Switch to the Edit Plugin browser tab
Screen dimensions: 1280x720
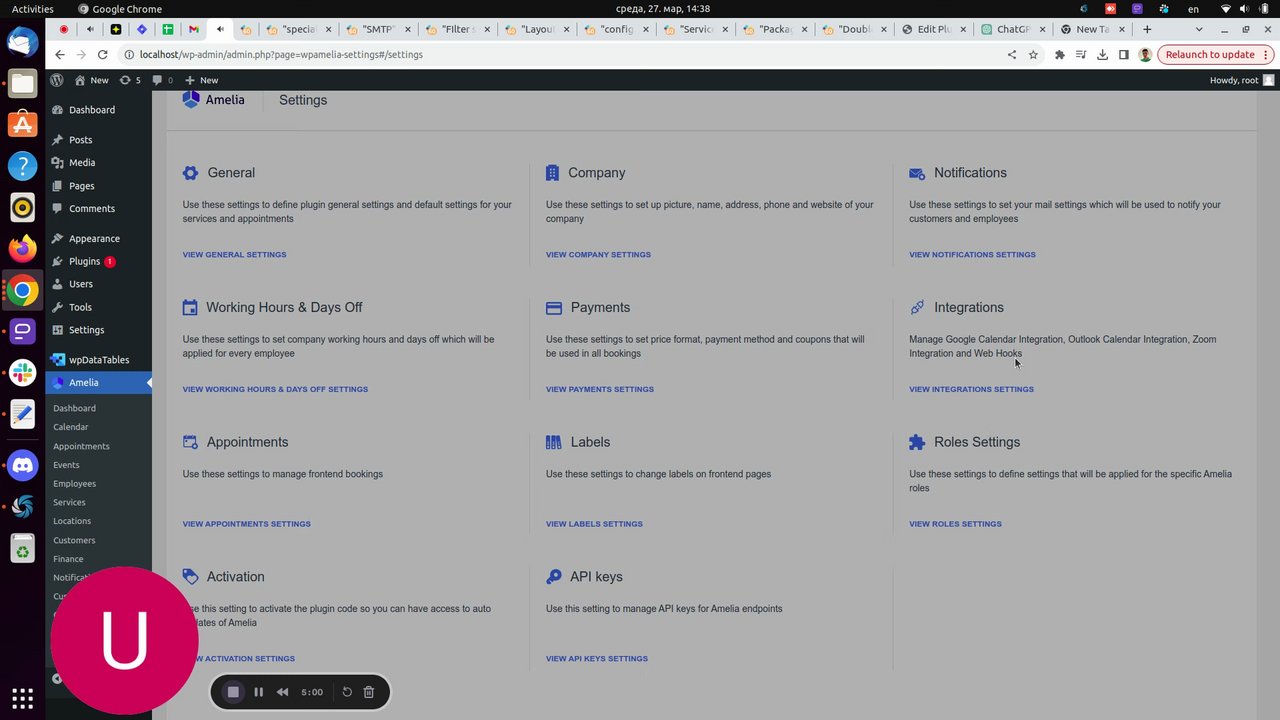point(933,29)
